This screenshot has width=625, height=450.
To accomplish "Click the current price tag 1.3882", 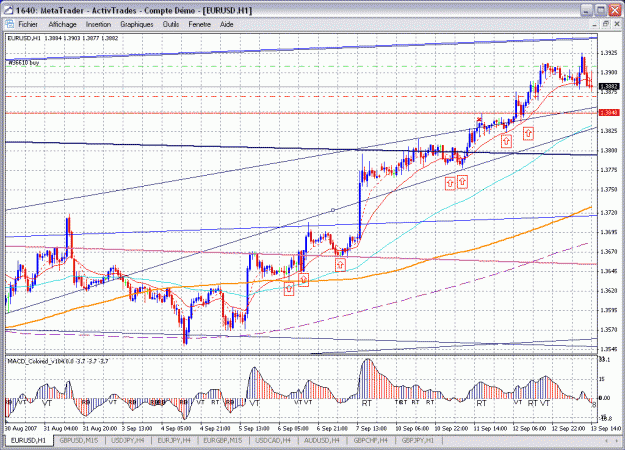I will pyautogui.click(x=609, y=86).
